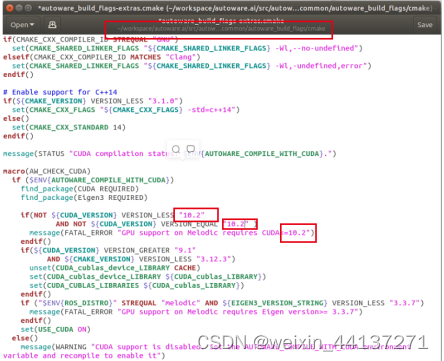Click the magnifier overlay icon in the code

pyautogui.click(x=176, y=149)
